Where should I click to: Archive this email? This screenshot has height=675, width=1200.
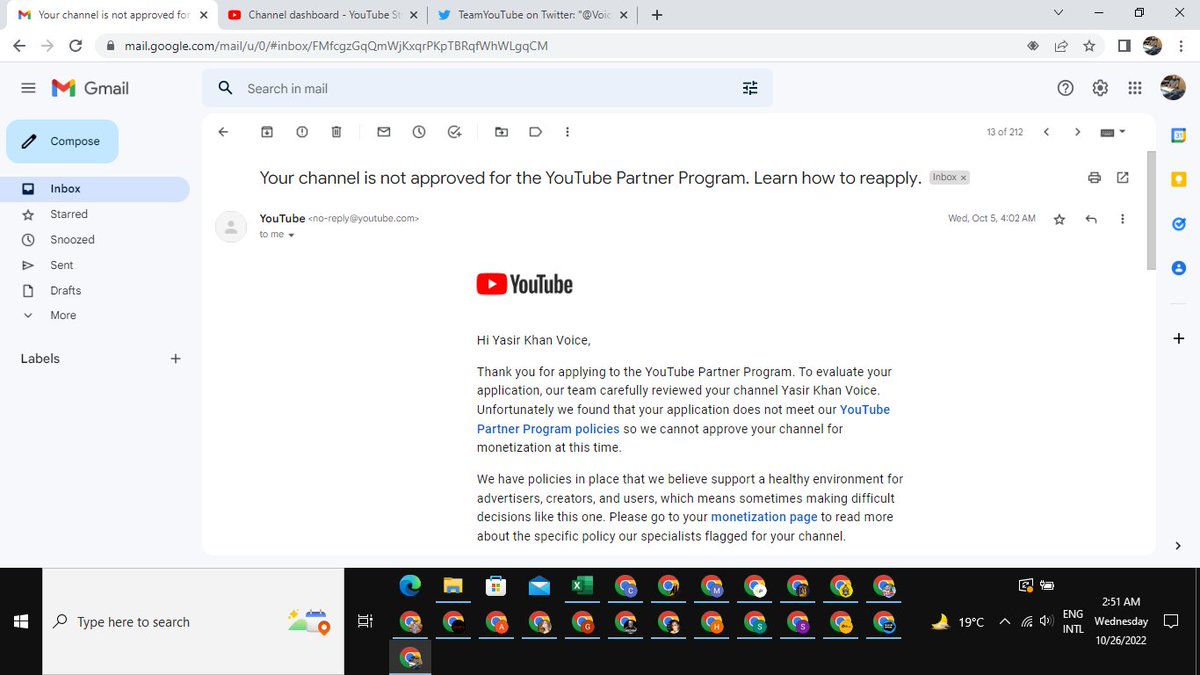coord(267,132)
